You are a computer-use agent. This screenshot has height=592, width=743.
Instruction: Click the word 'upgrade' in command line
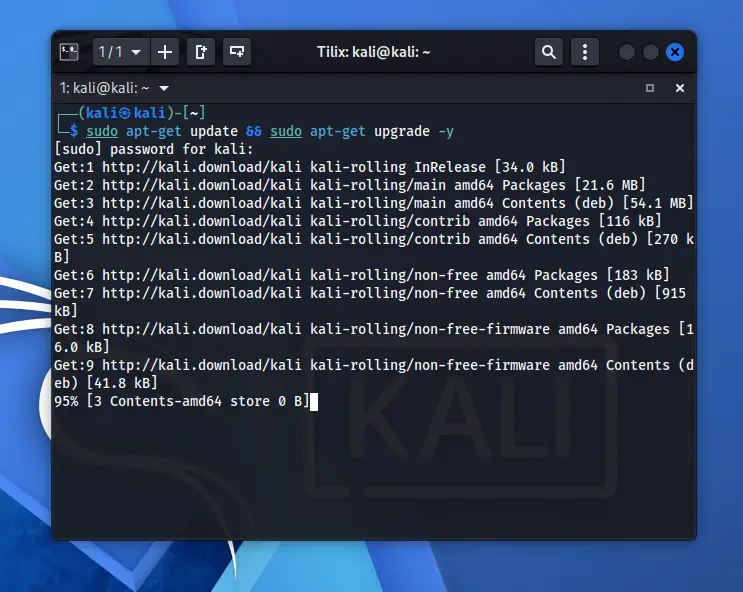click(402, 131)
